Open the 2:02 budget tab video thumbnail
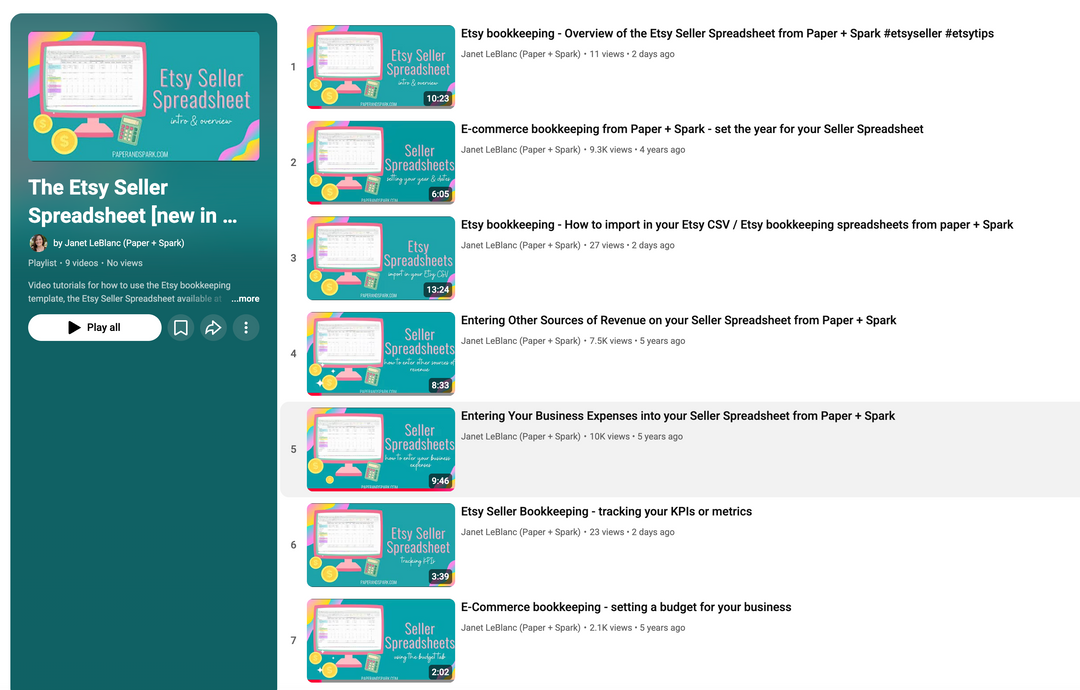 (381, 640)
